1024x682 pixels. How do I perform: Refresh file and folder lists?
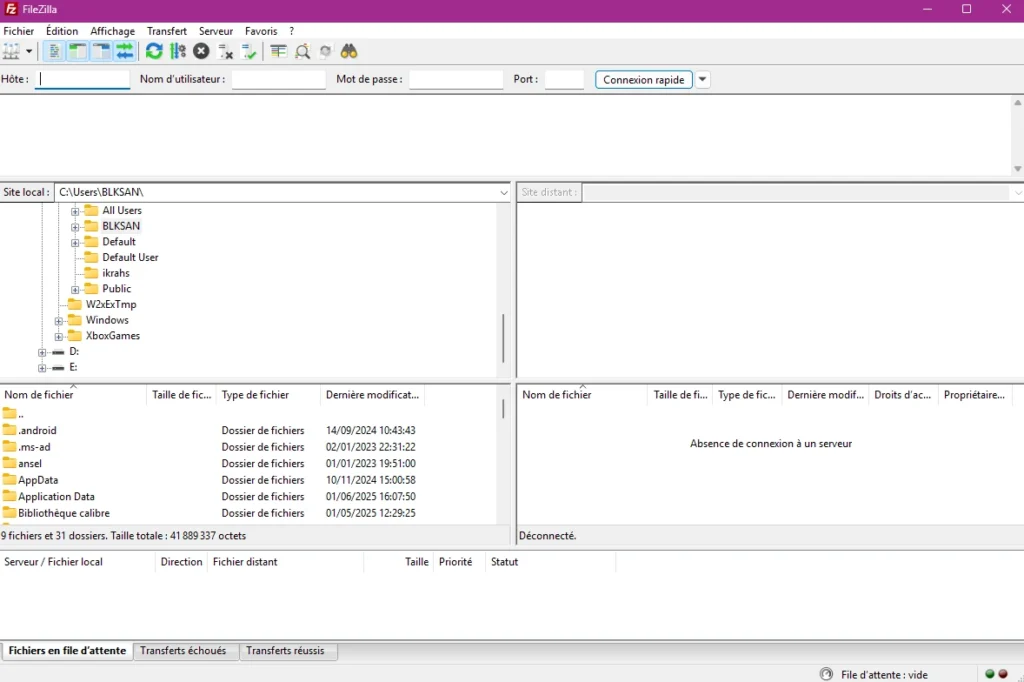[154, 52]
